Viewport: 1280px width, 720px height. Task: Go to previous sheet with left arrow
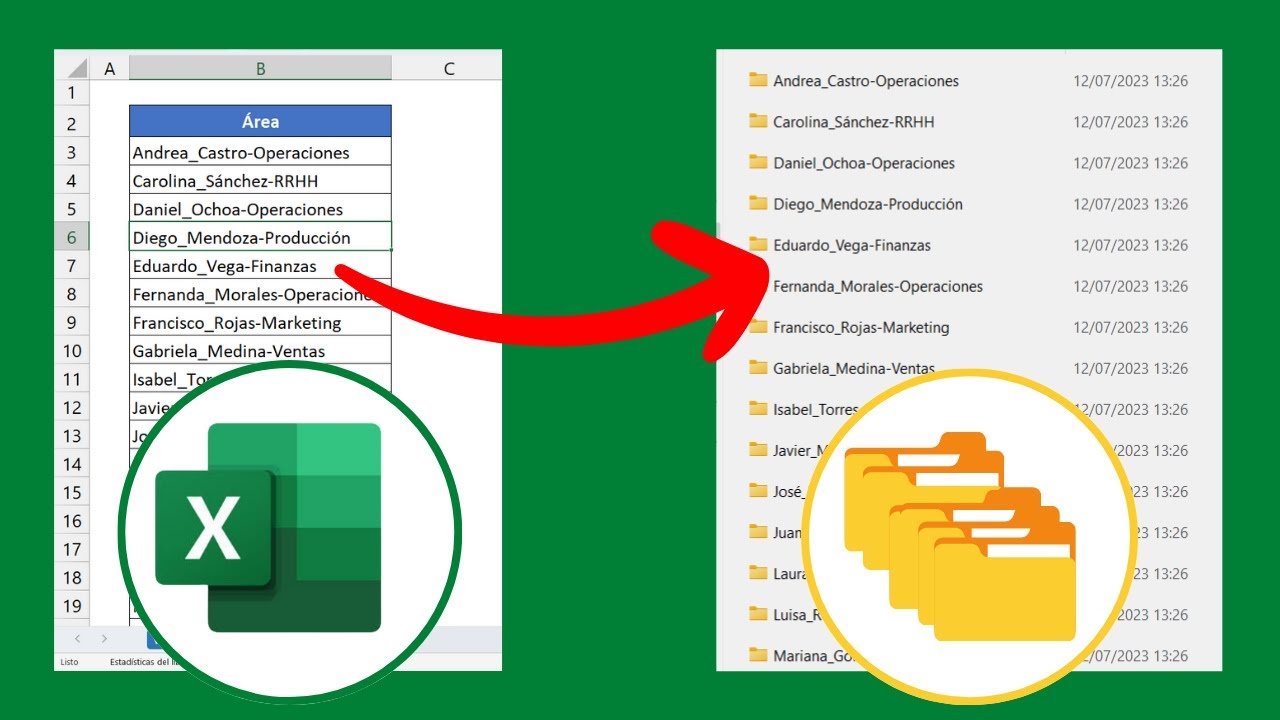tap(78, 638)
